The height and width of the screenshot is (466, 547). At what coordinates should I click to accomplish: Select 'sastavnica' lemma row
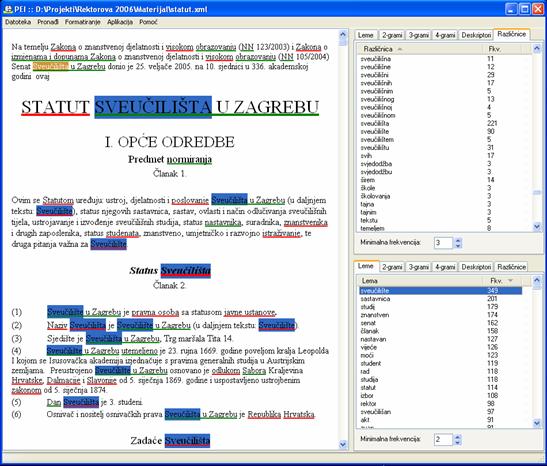[441, 299]
